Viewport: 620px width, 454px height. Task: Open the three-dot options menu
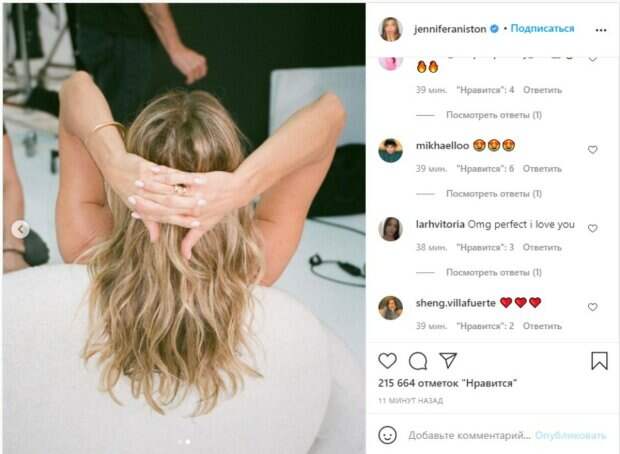(x=601, y=30)
